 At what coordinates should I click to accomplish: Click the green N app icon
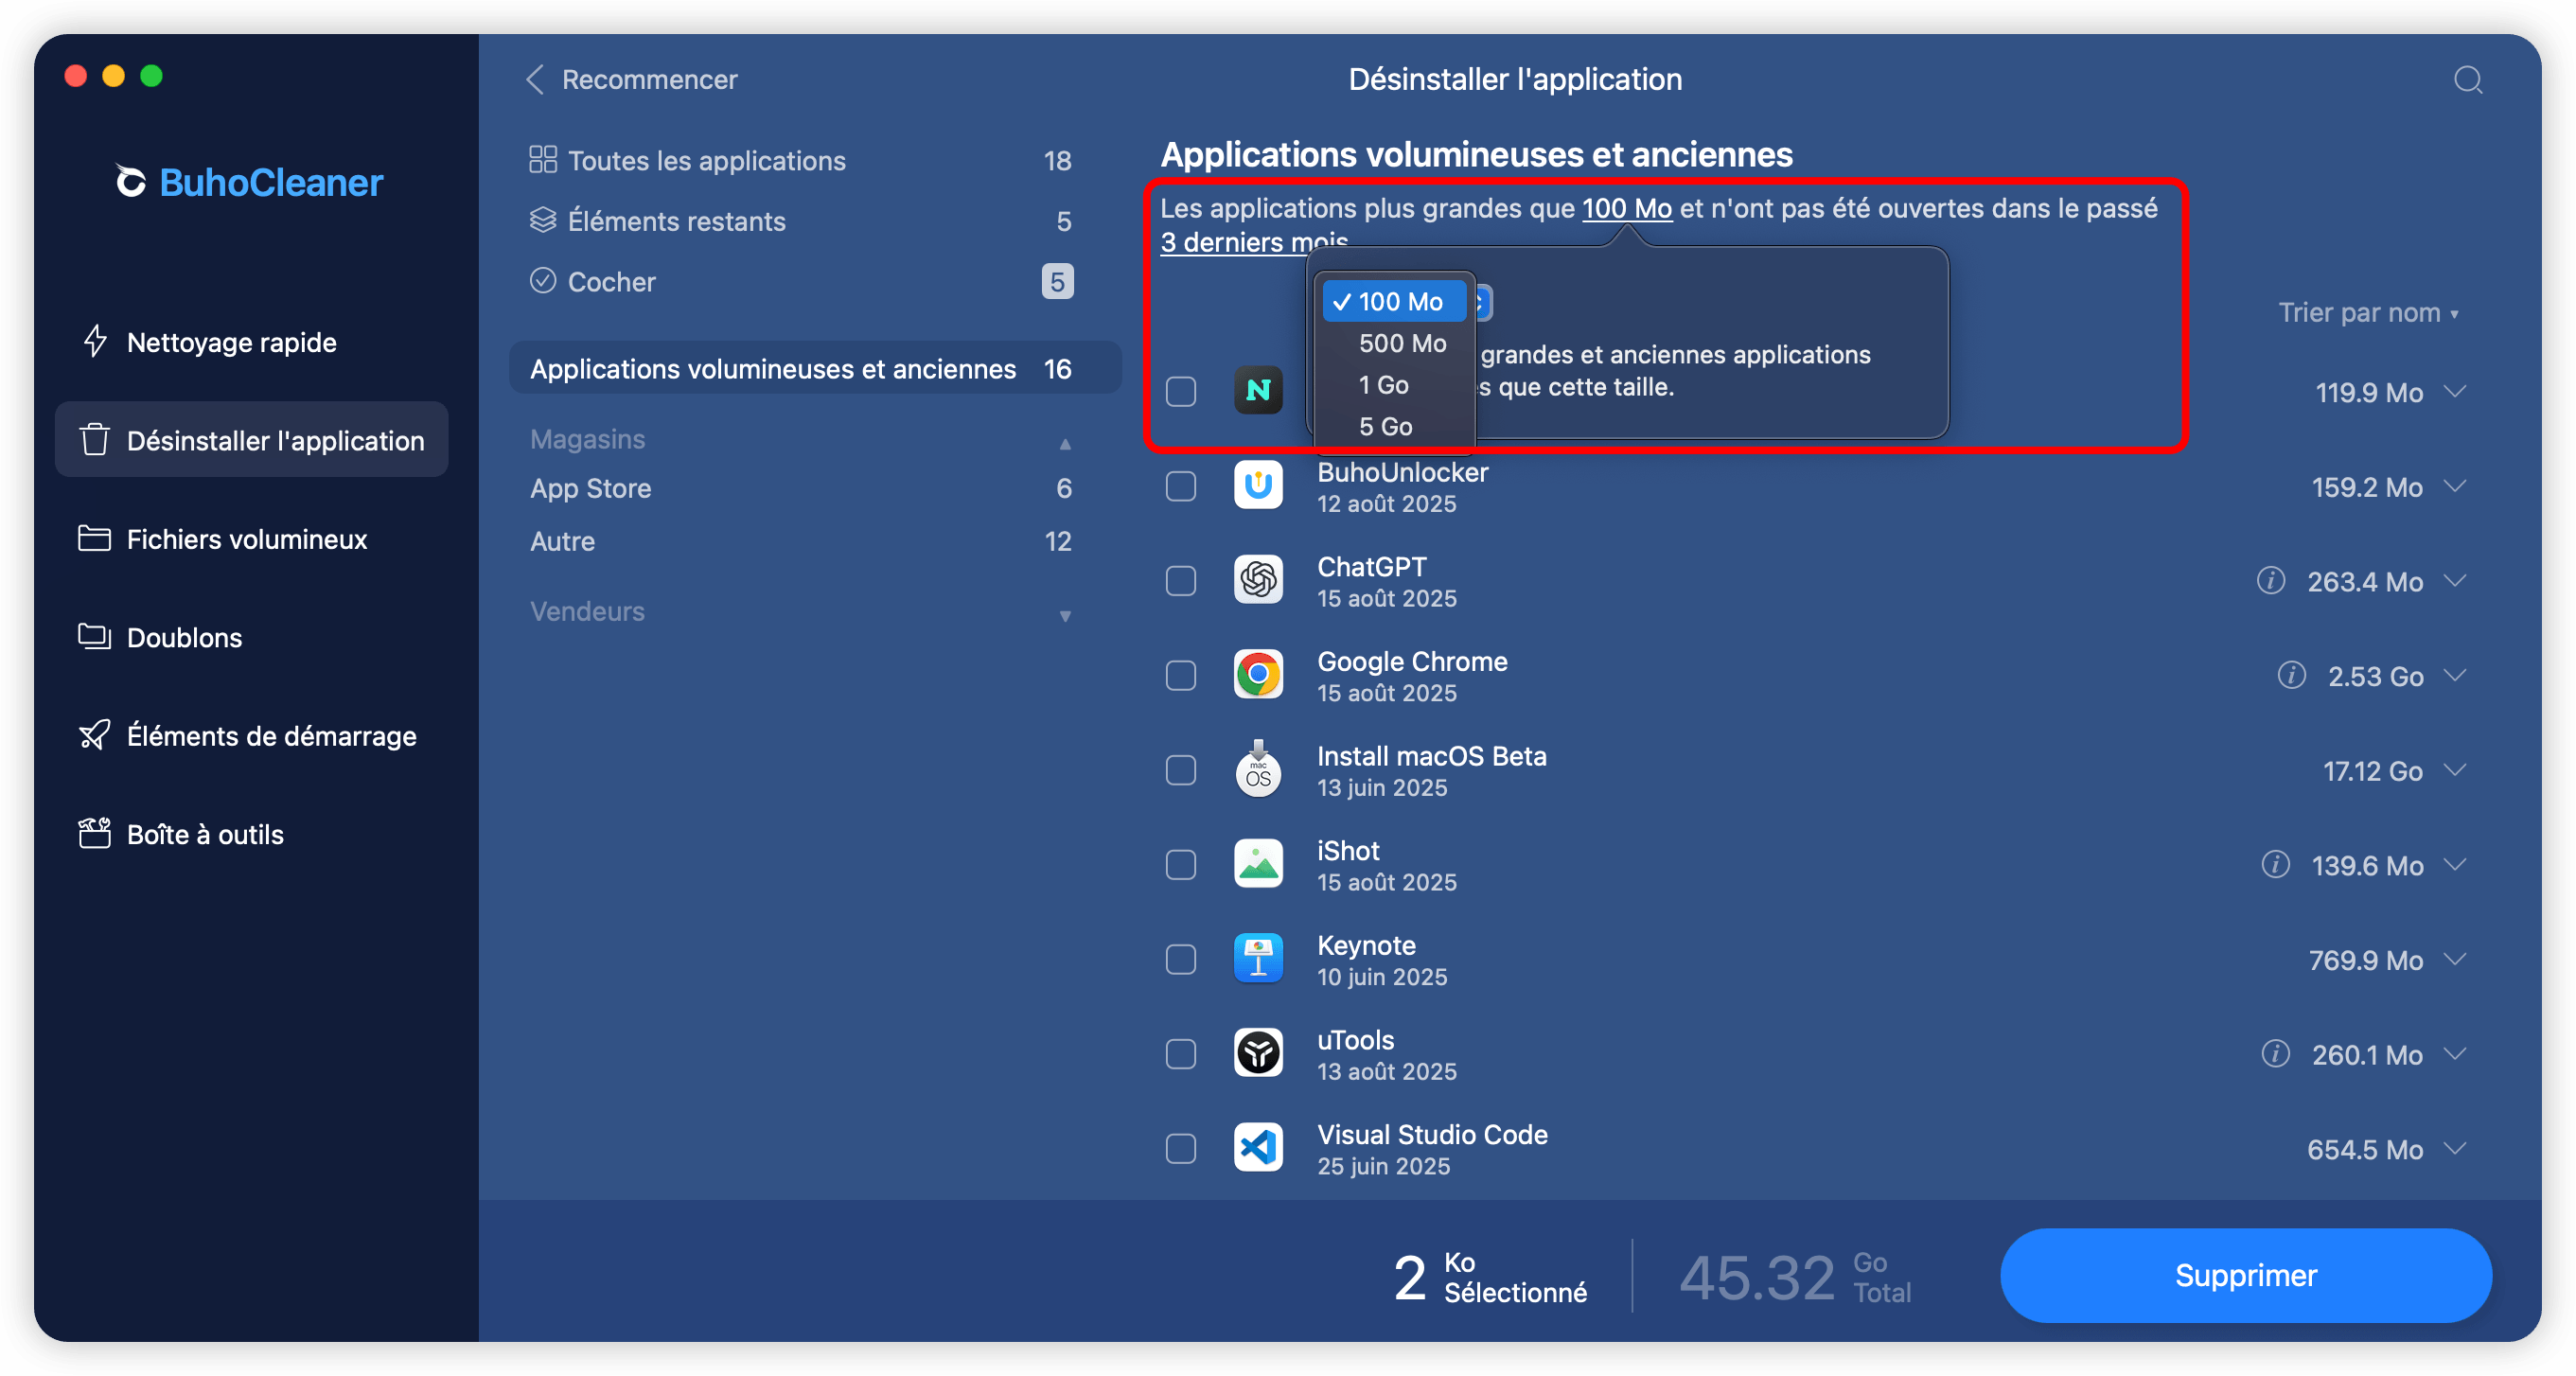tap(1258, 390)
